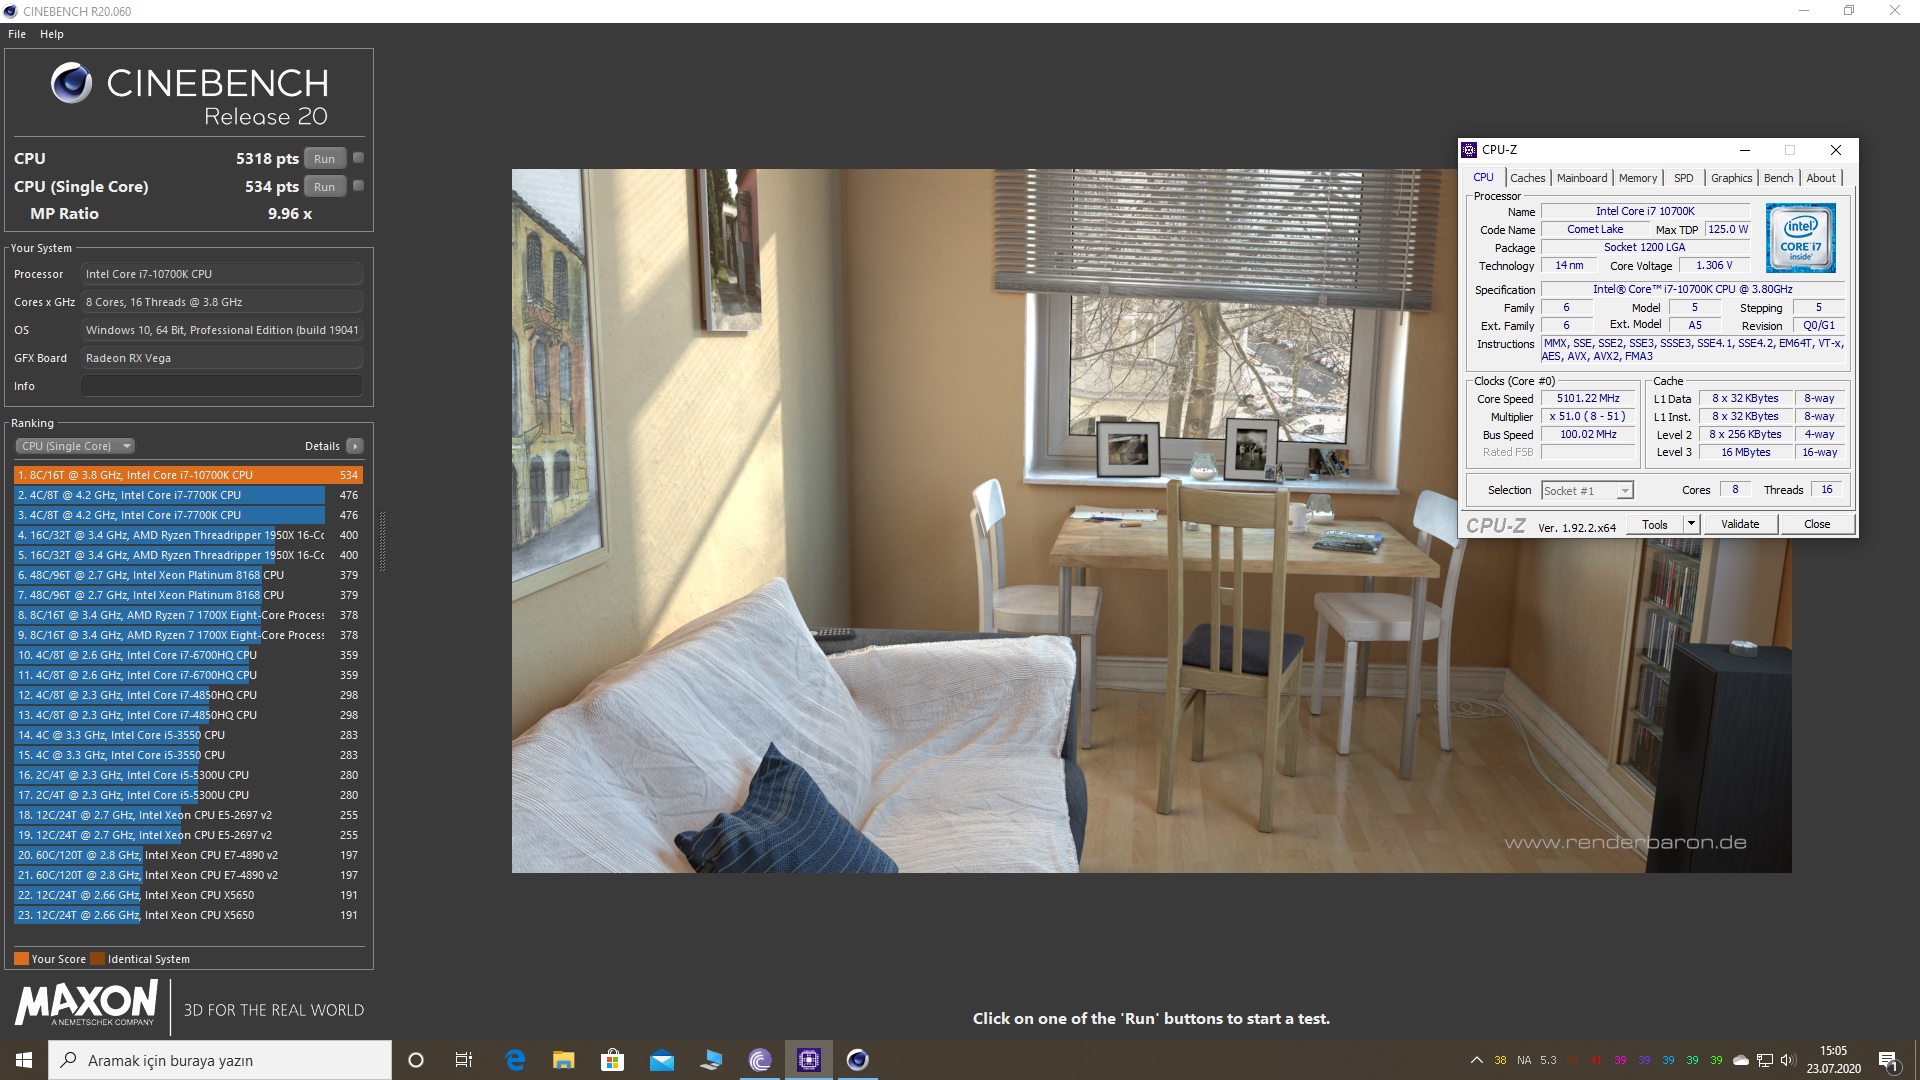Run the multi-core CPU test

324,158
